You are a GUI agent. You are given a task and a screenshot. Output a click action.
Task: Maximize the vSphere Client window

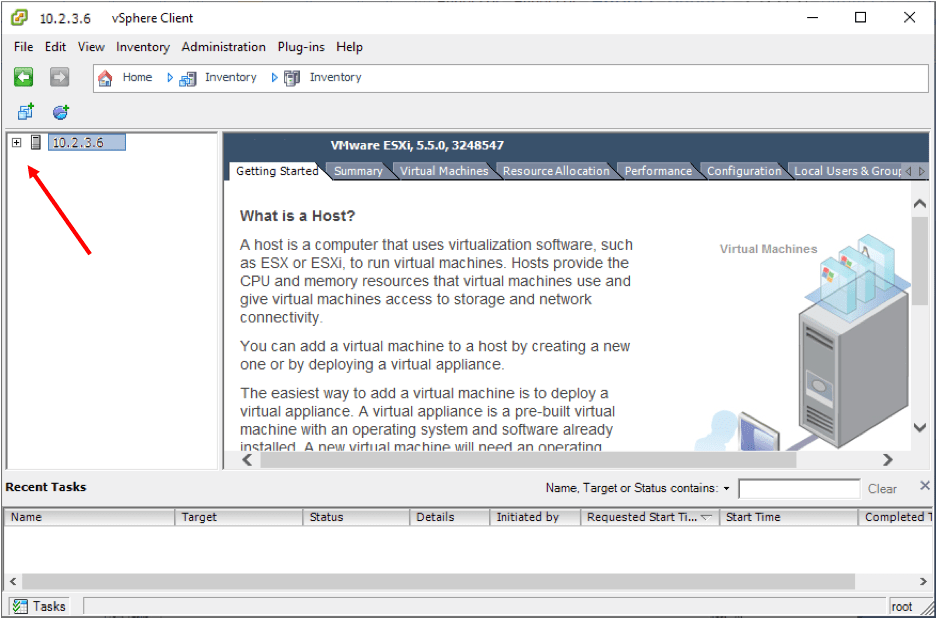pos(860,17)
